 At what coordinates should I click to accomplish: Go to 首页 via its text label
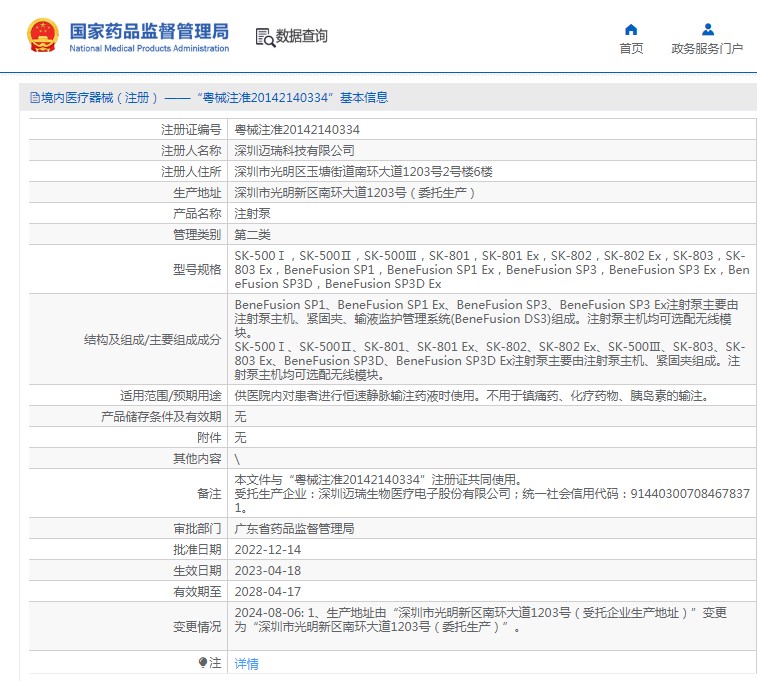tap(631, 49)
